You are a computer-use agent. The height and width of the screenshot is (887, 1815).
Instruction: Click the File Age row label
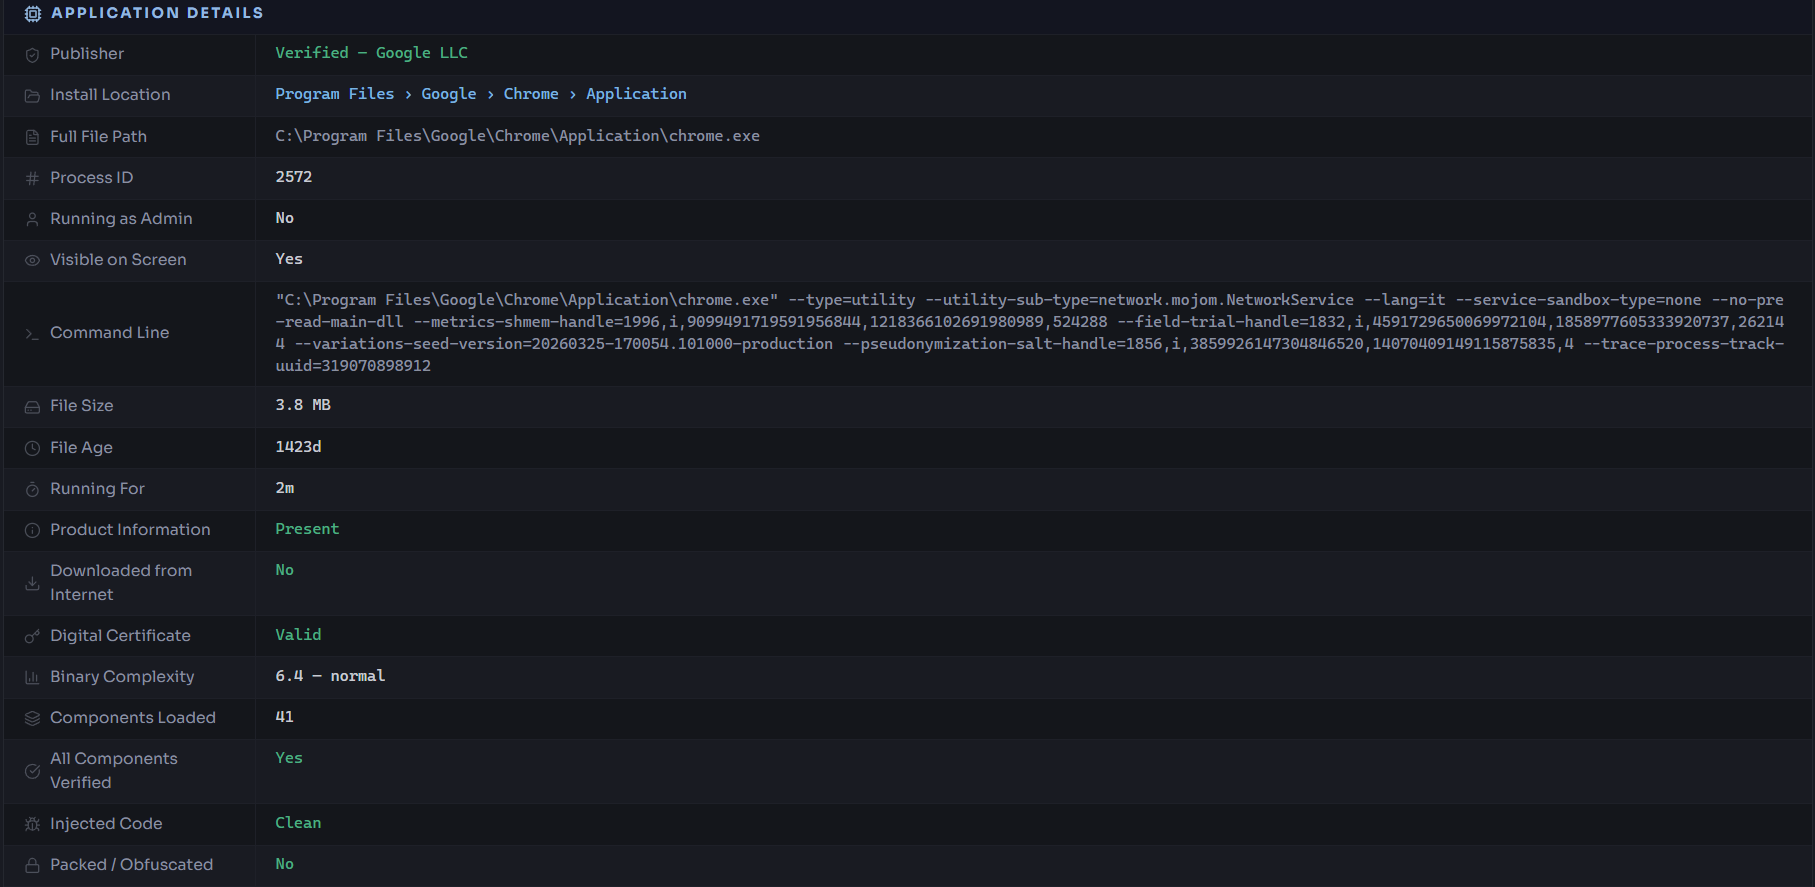pos(81,448)
